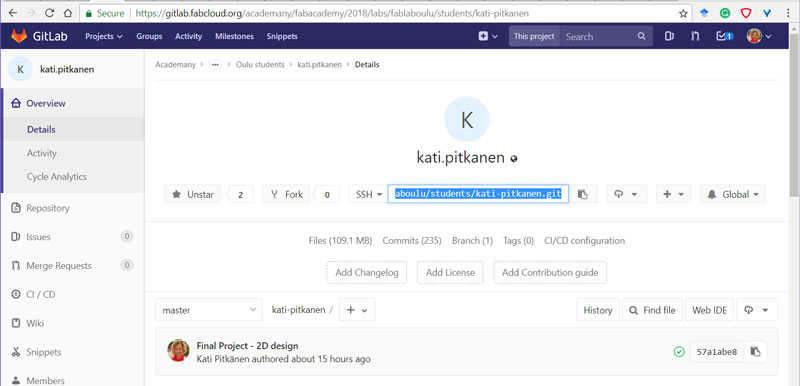
Task: View the green pipeline passed status icon
Action: click(x=679, y=351)
